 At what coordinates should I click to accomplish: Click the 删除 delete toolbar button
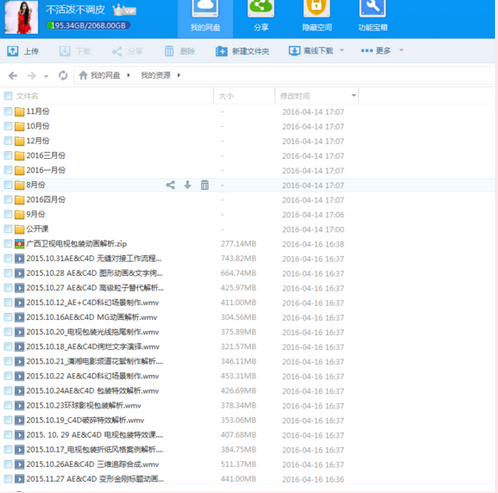[x=179, y=51]
